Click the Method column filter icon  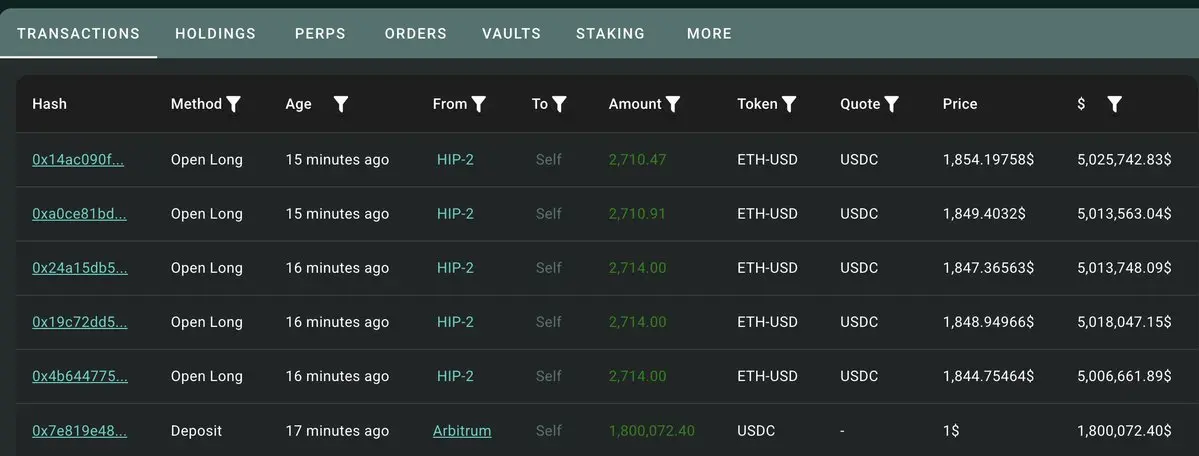(234, 104)
